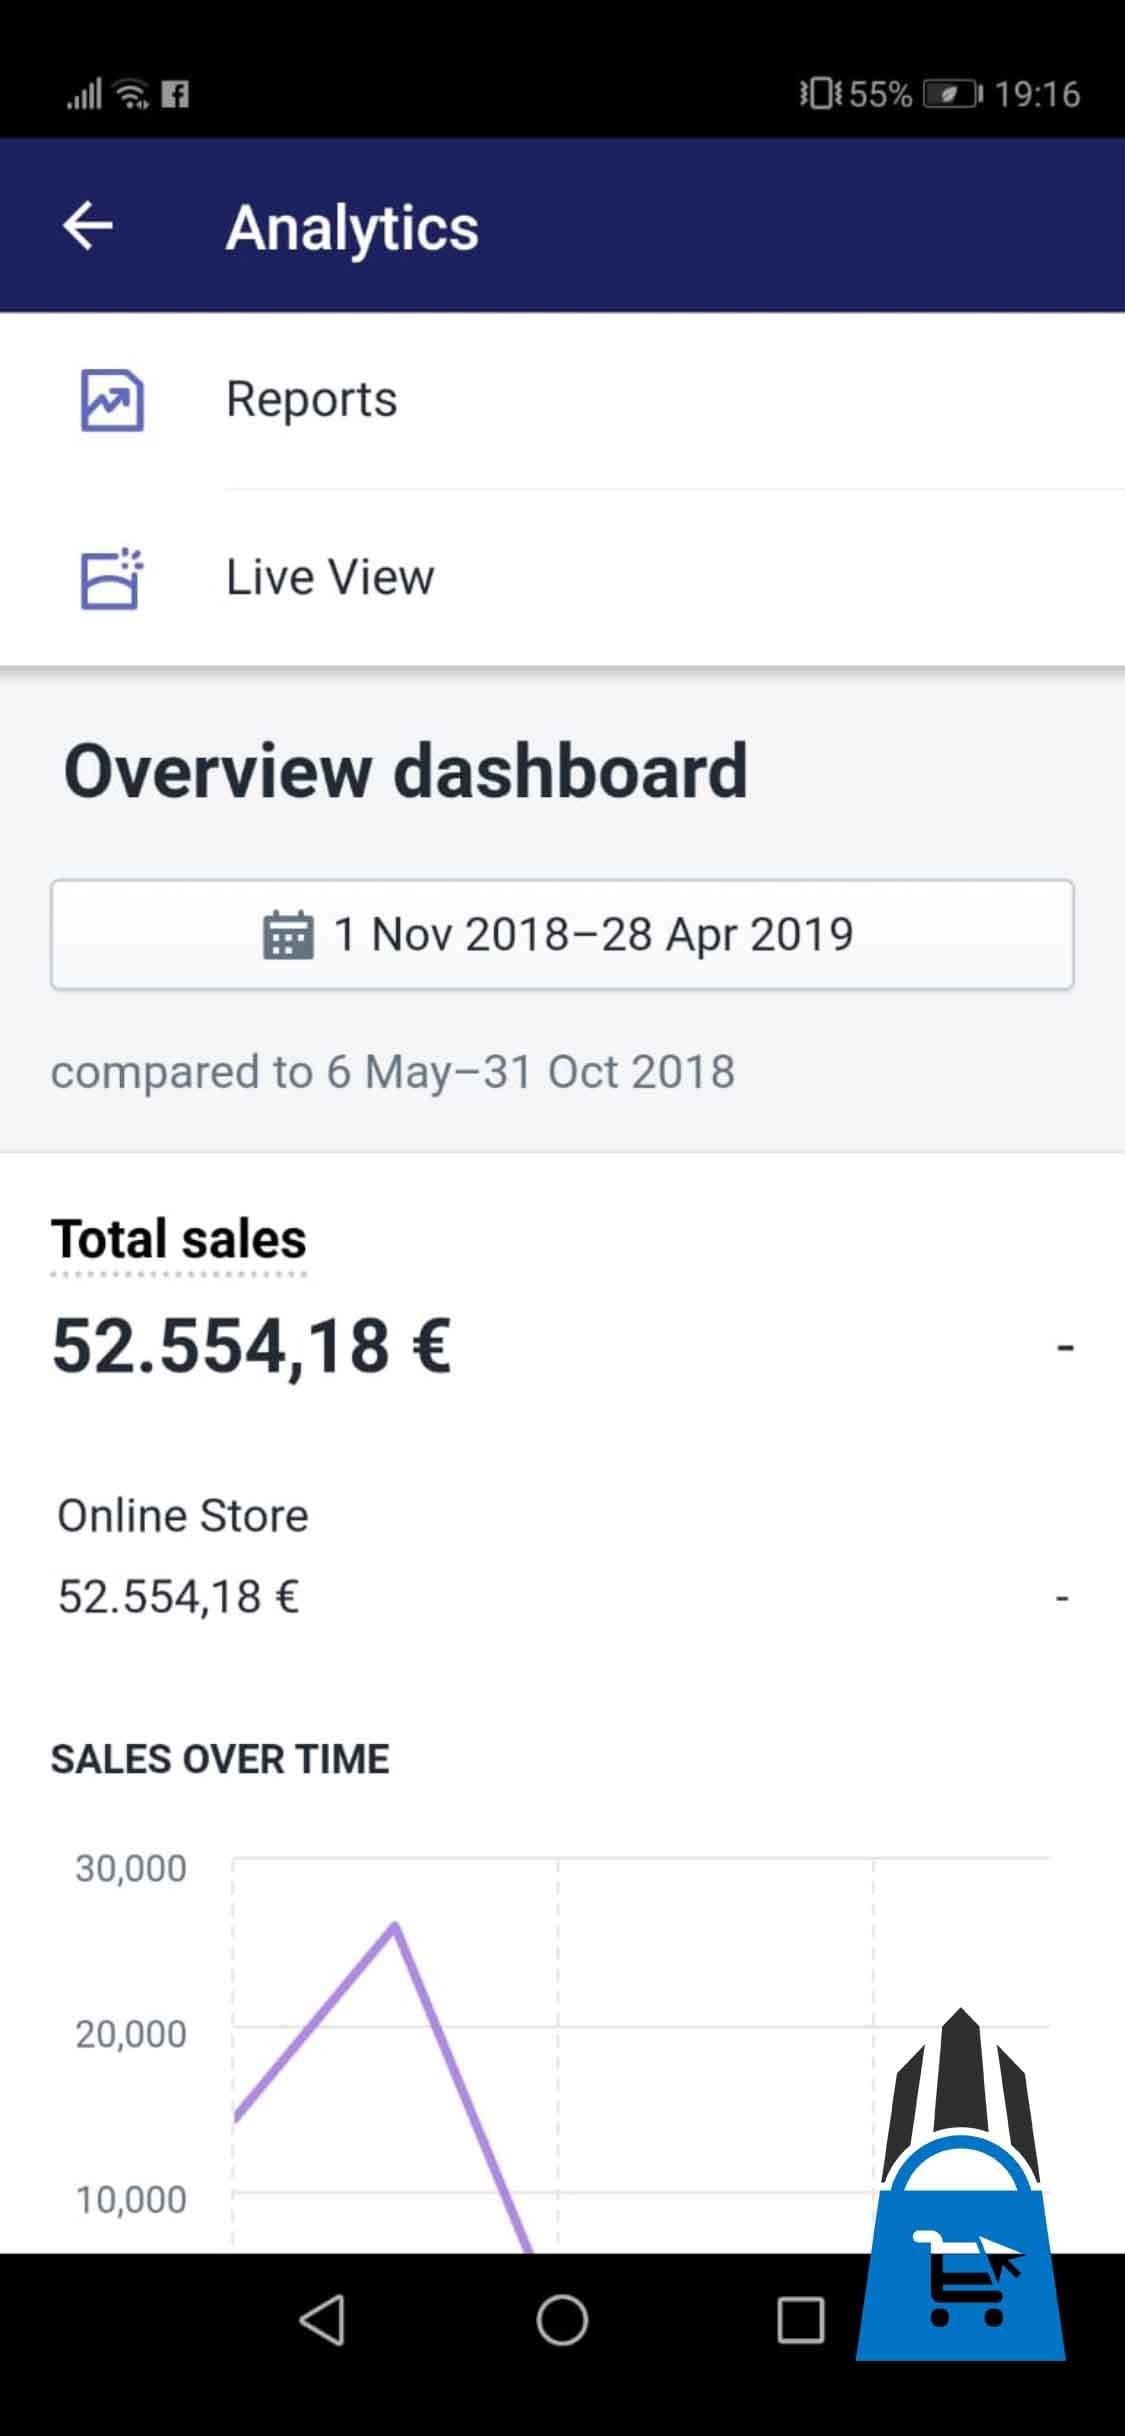This screenshot has width=1125, height=2436.
Task: Tap the battery indicator in status bar
Action: [x=952, y=94]
